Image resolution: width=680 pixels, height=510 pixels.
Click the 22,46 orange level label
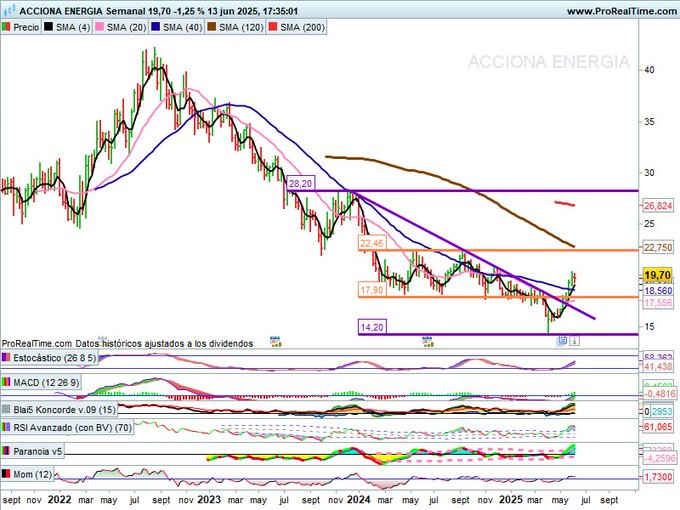click(x=372, y=243)
